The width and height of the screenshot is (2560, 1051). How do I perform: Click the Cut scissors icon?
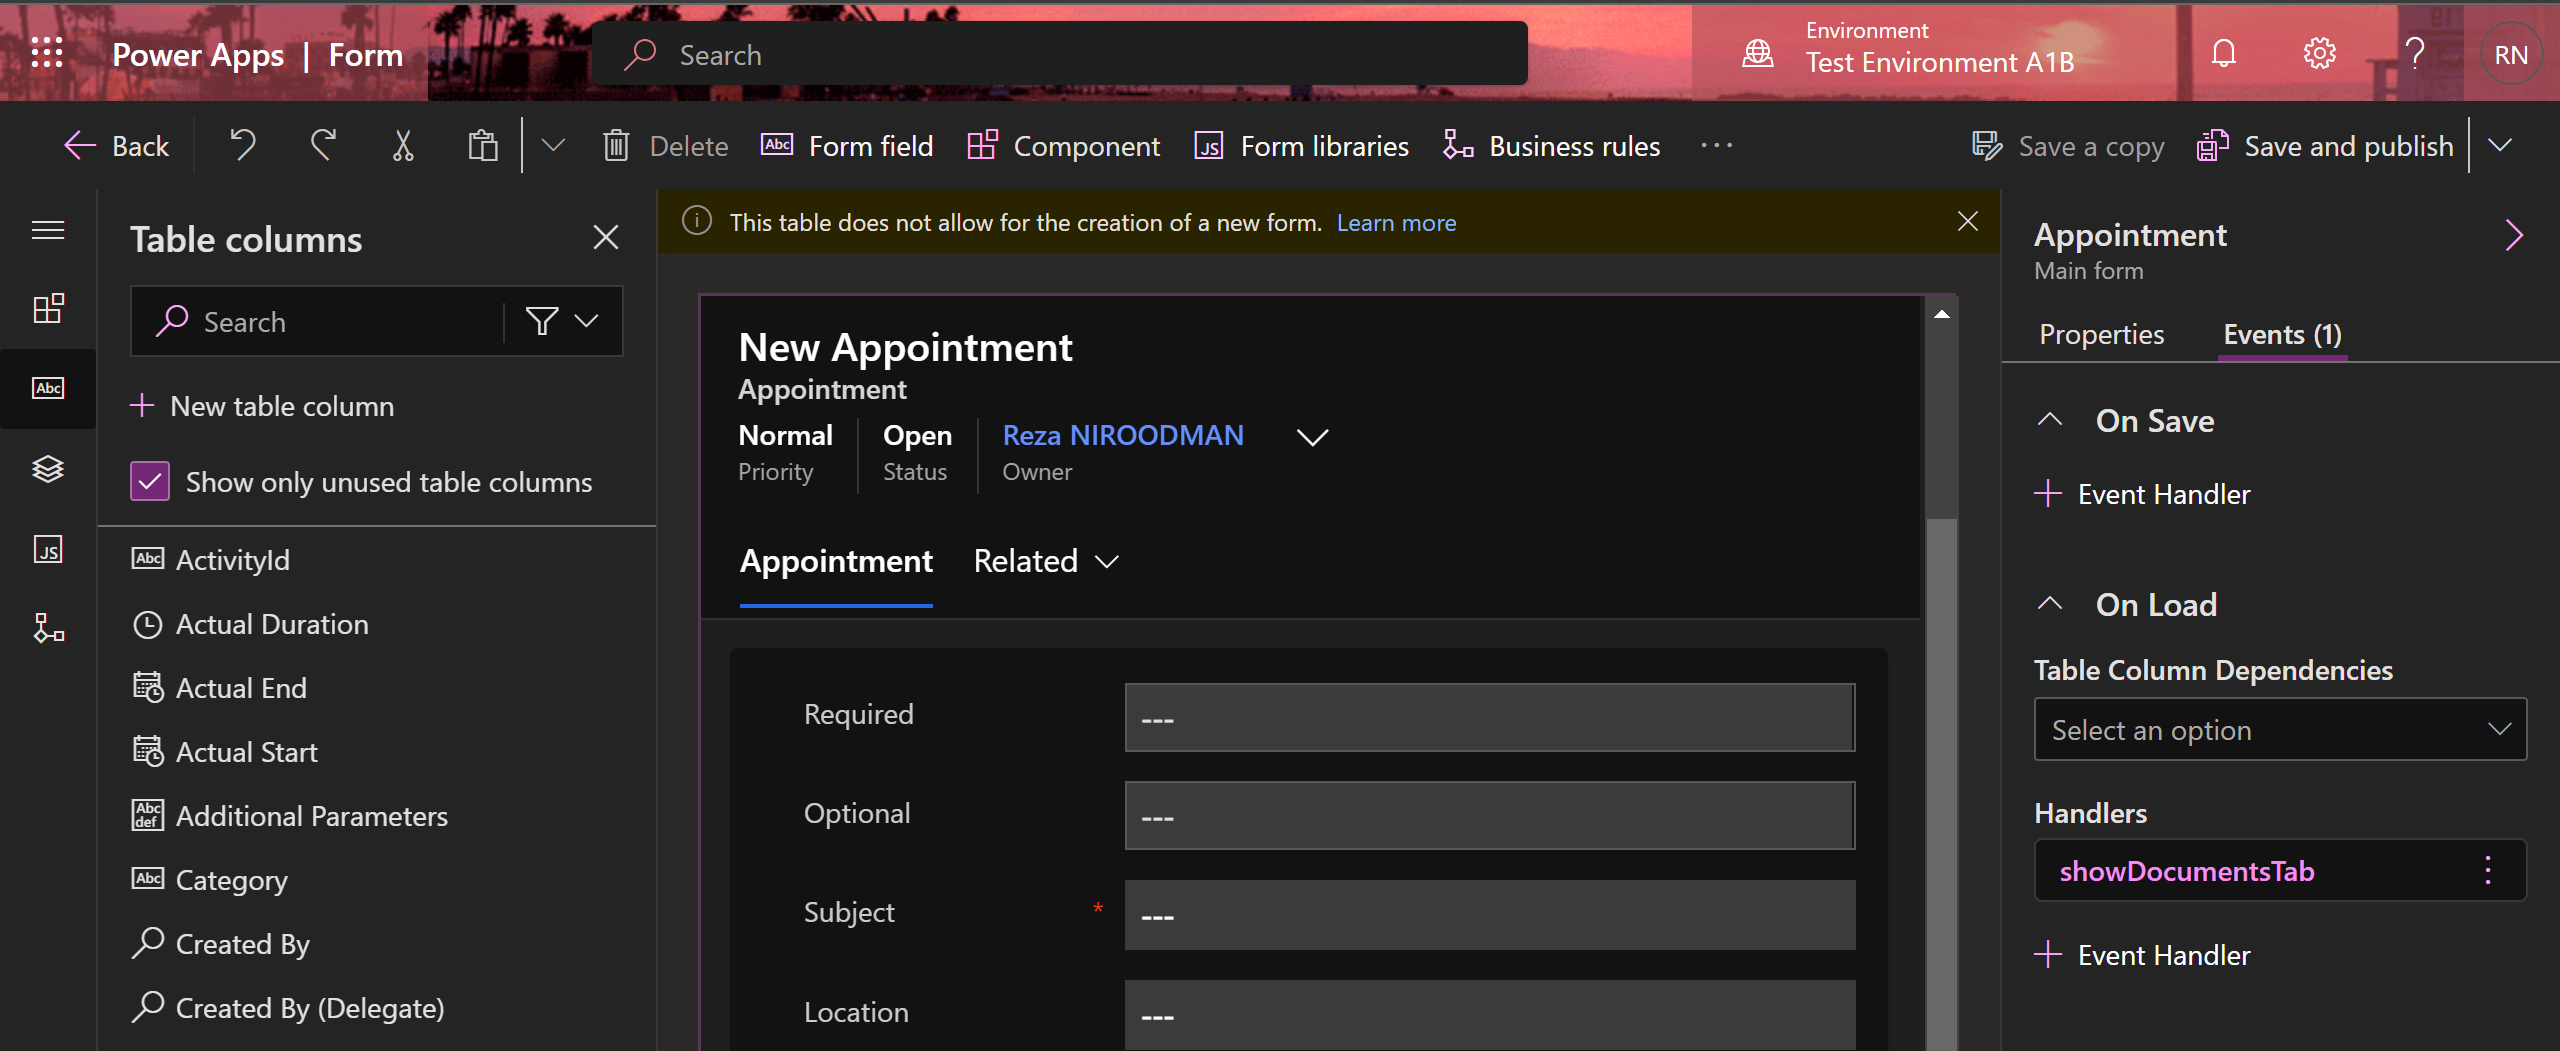[402, 146]
